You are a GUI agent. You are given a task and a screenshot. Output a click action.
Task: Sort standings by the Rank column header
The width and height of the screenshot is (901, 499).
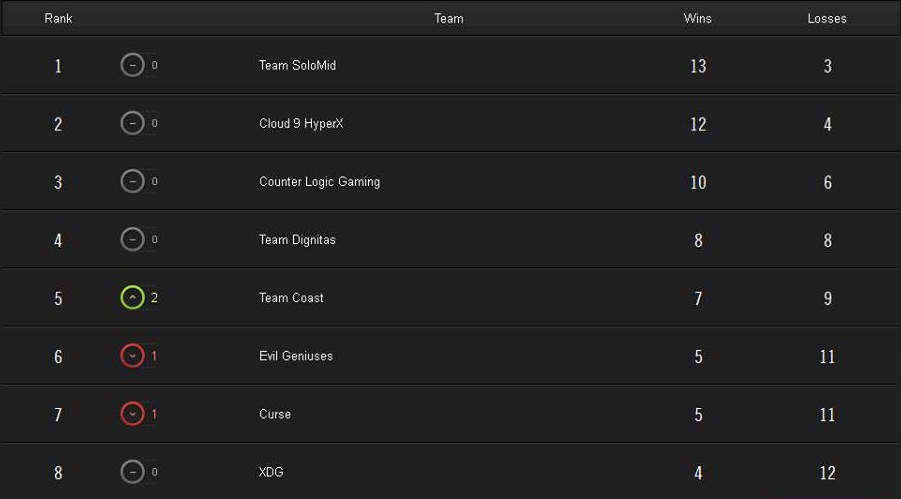point(58,18)
